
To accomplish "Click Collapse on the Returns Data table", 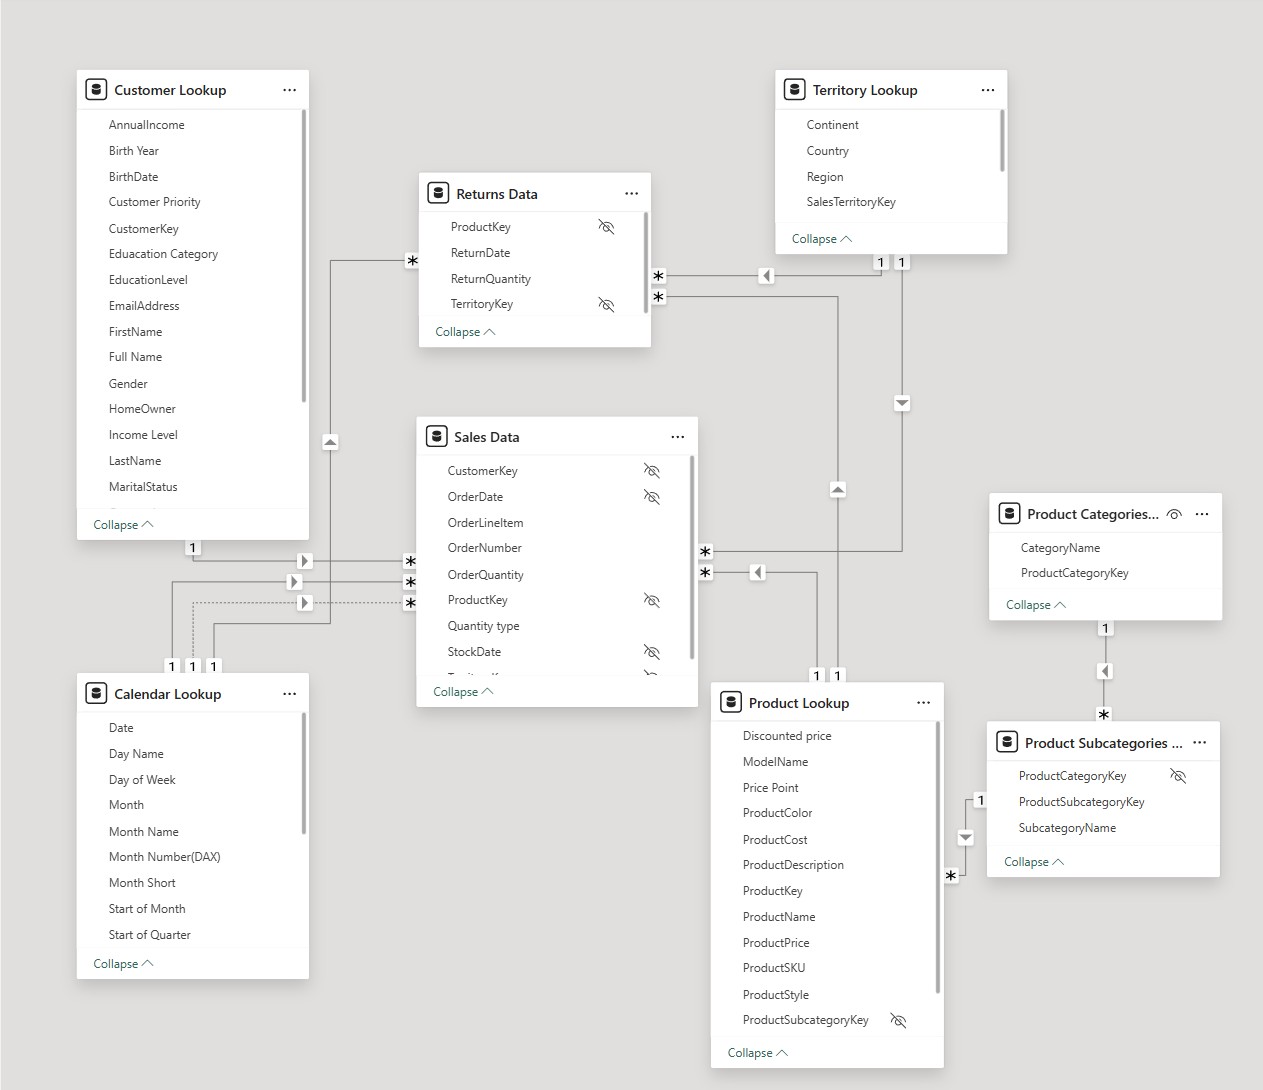I will pyautogui.click(x=465, y=331).
